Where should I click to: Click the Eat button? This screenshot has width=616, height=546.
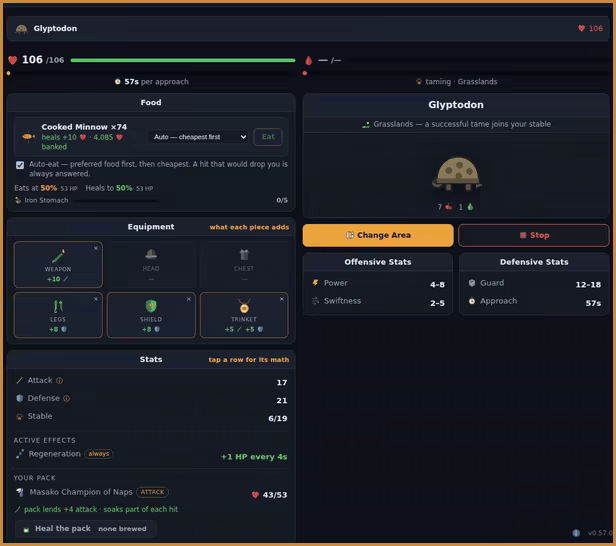coord(268,137)
